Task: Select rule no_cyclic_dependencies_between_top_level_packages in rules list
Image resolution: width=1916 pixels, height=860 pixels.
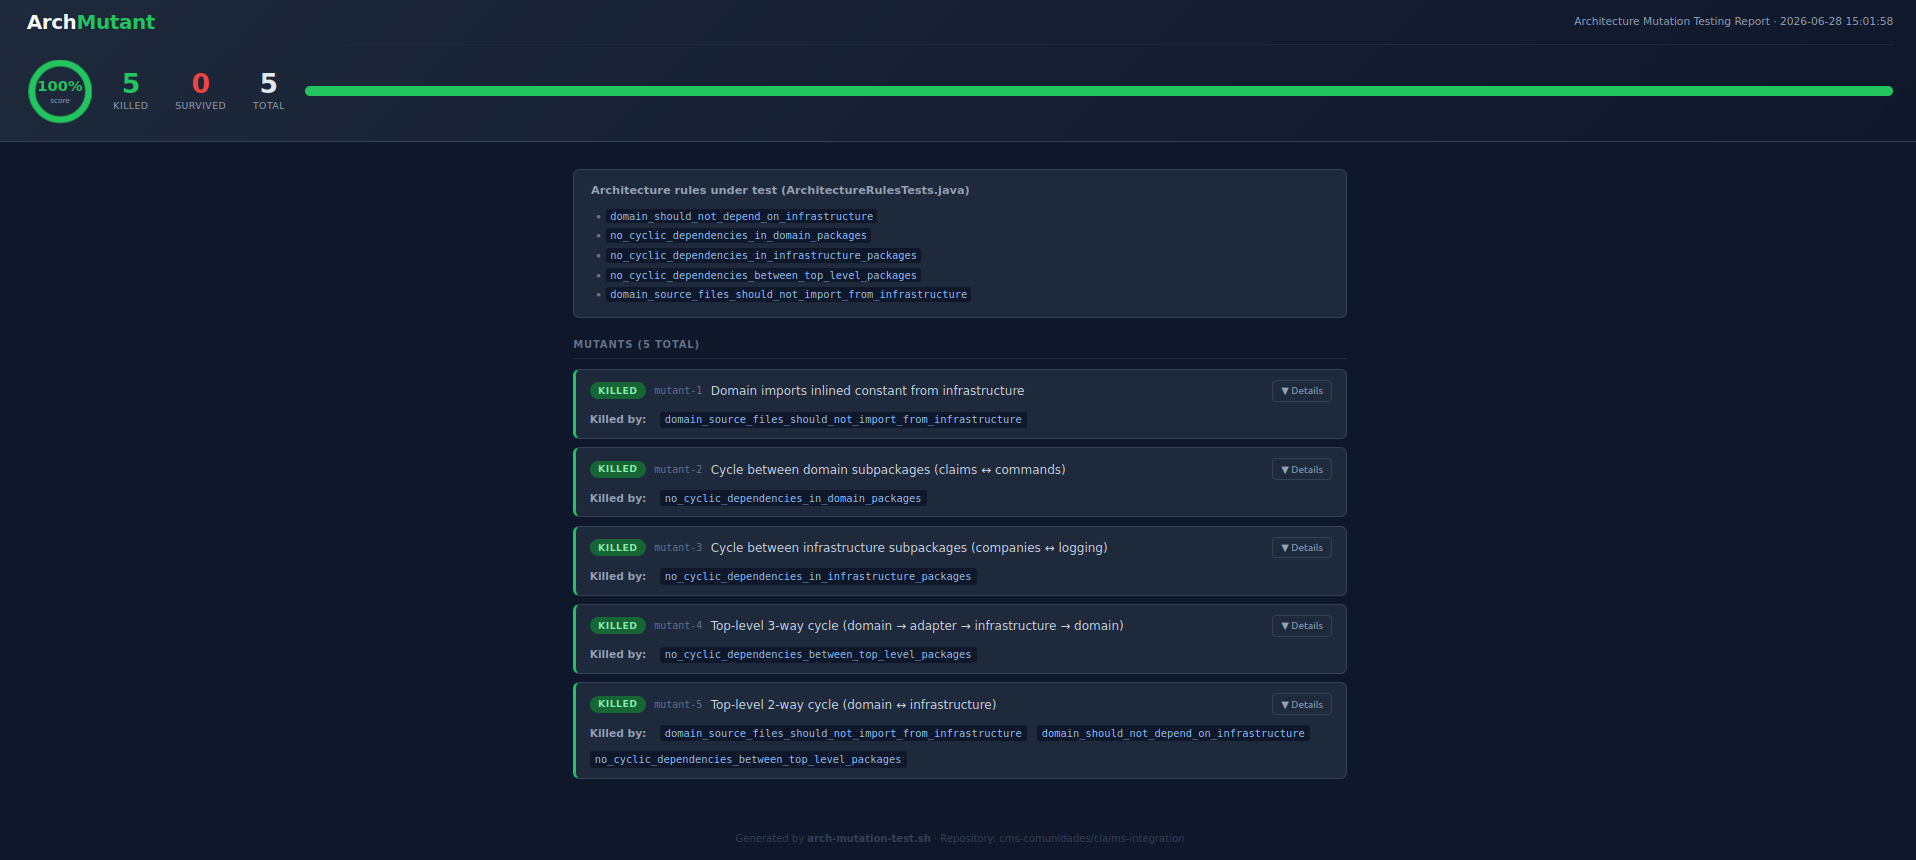Action: click(x=763, y=276)
